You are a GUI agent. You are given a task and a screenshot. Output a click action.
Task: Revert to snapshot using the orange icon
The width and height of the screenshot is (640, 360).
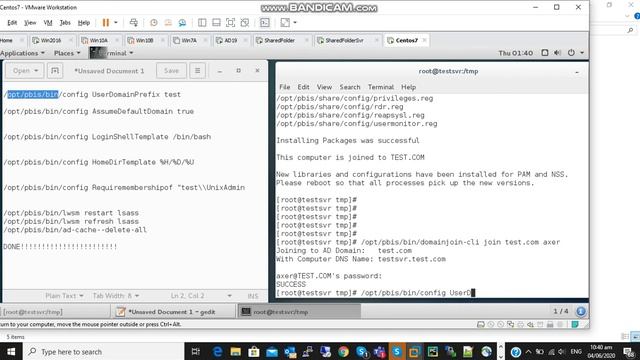pos(168,23)
